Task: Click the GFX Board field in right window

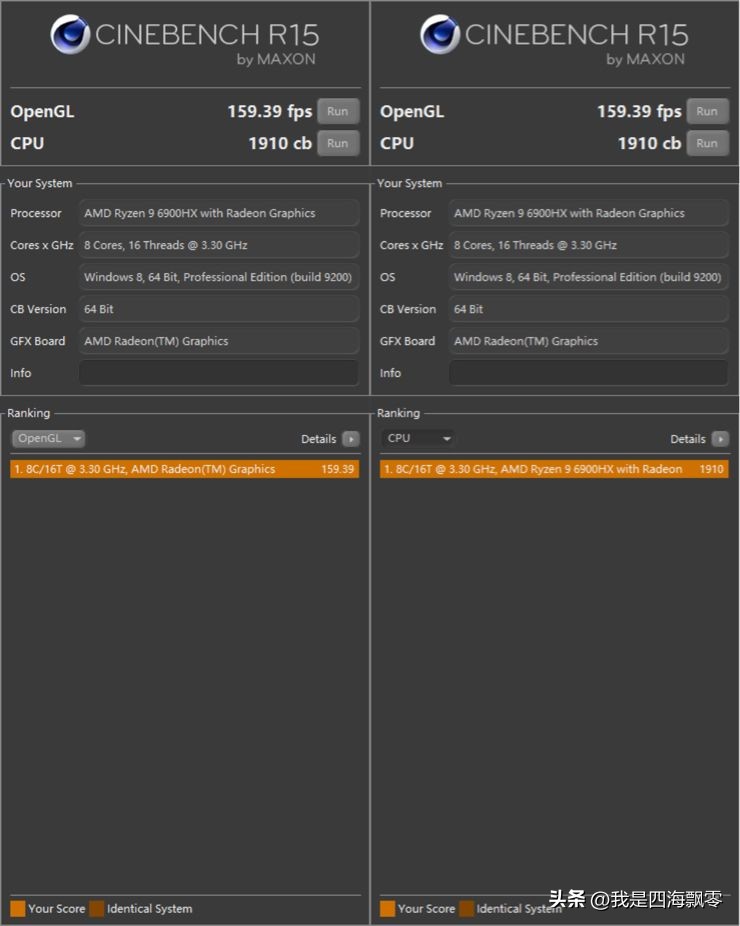Action: tap(588, 341)
